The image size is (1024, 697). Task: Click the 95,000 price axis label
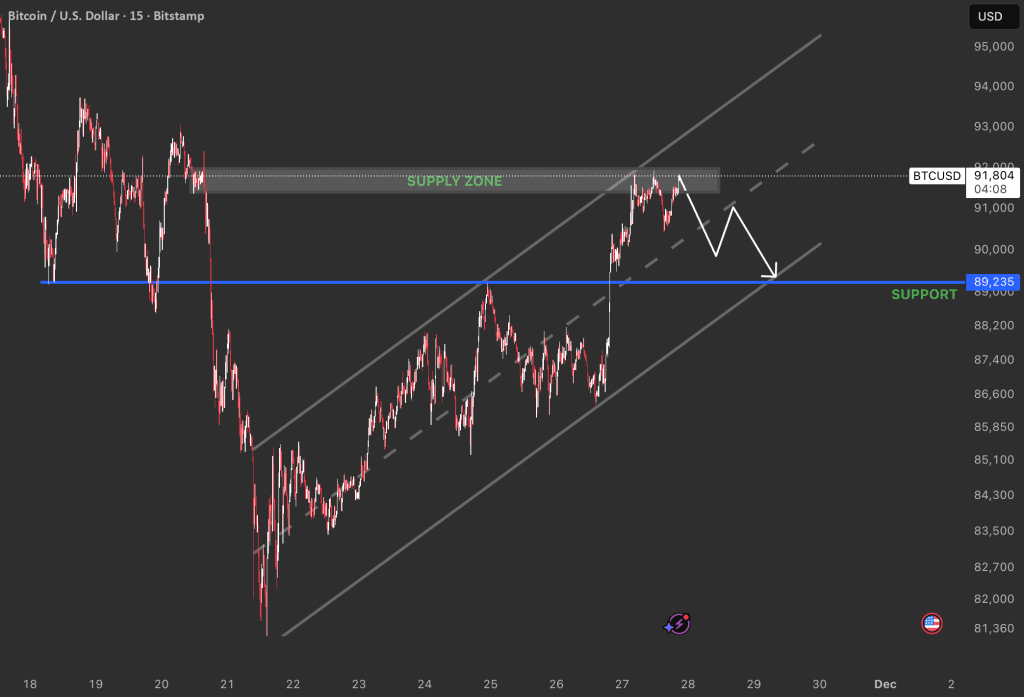tap(989, 46)
